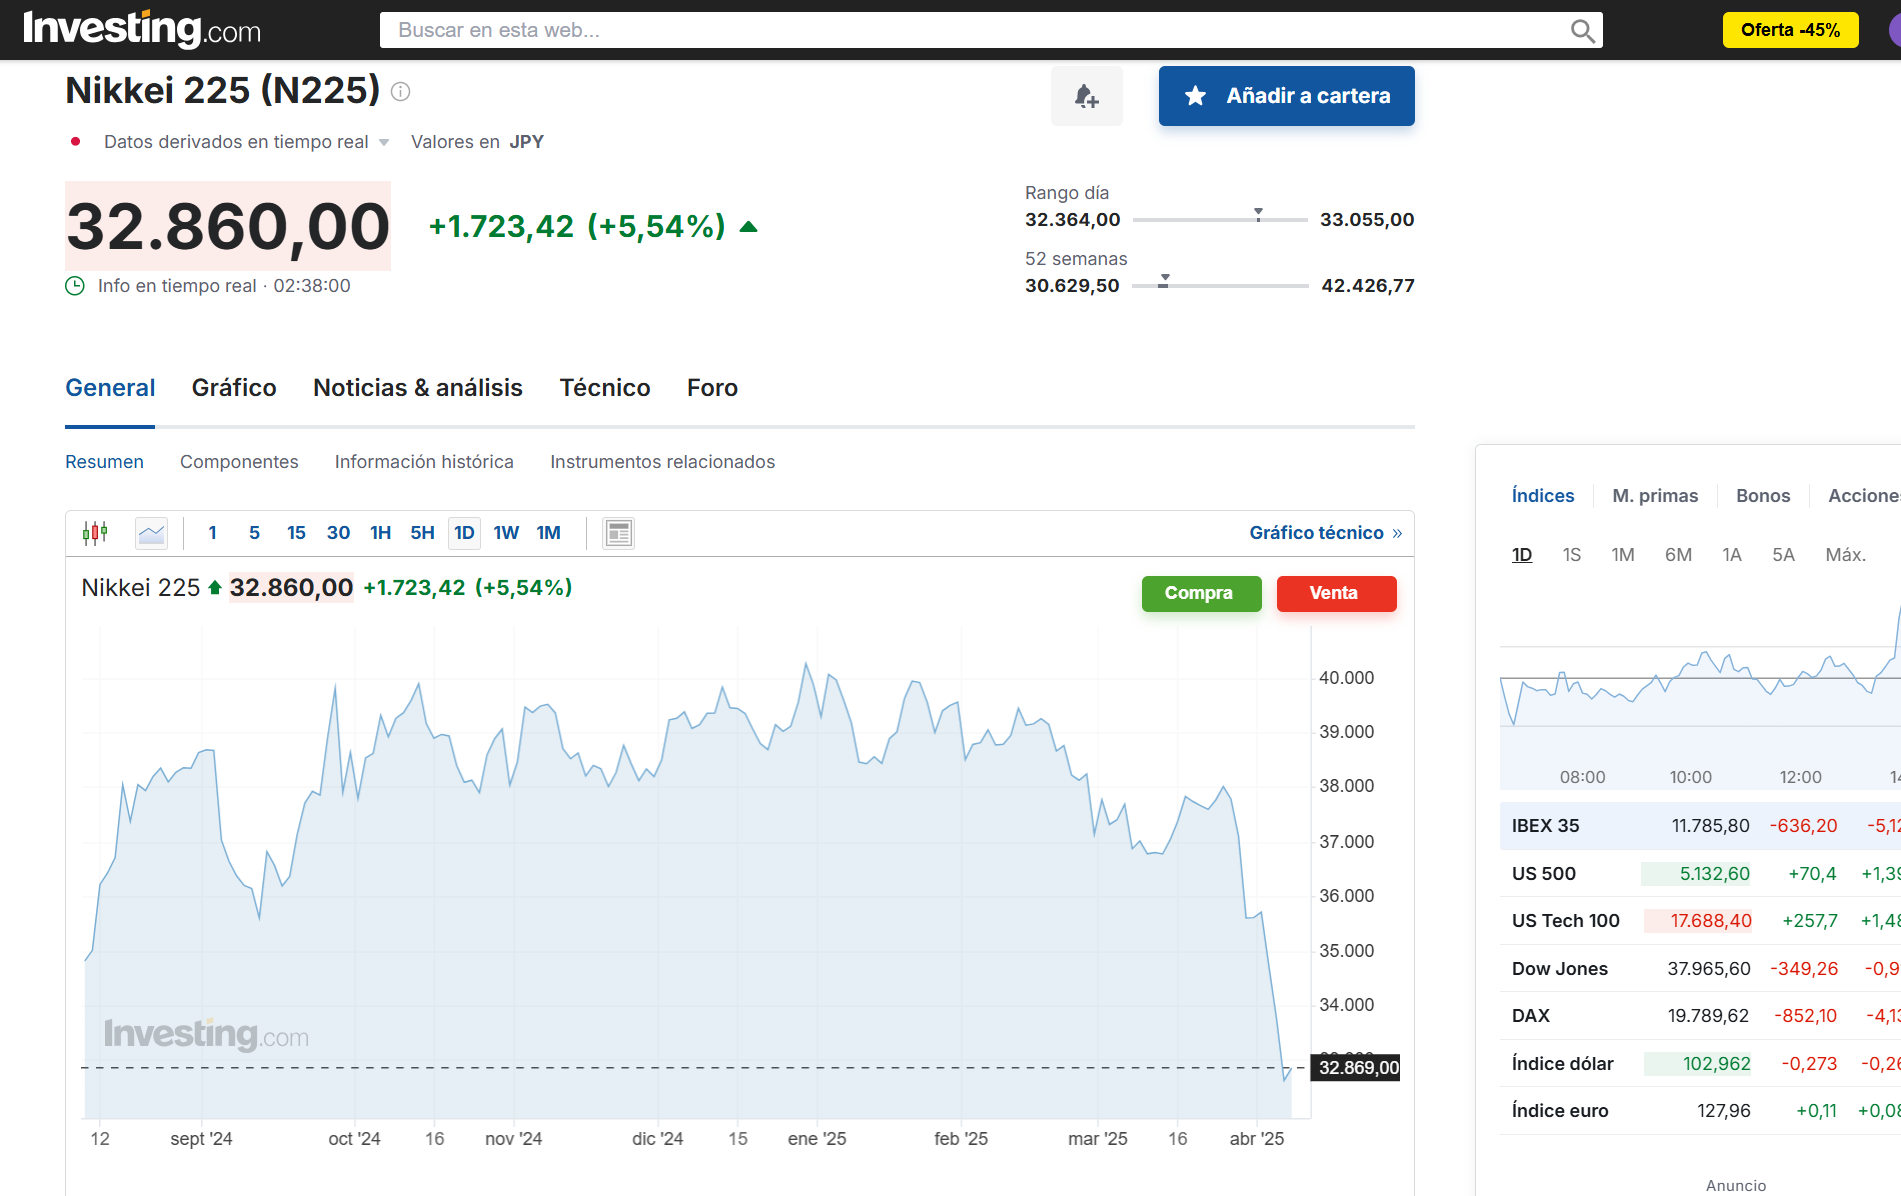Create an alert with the bell icon
1901x1196 pixels.
pos(1086,96)
